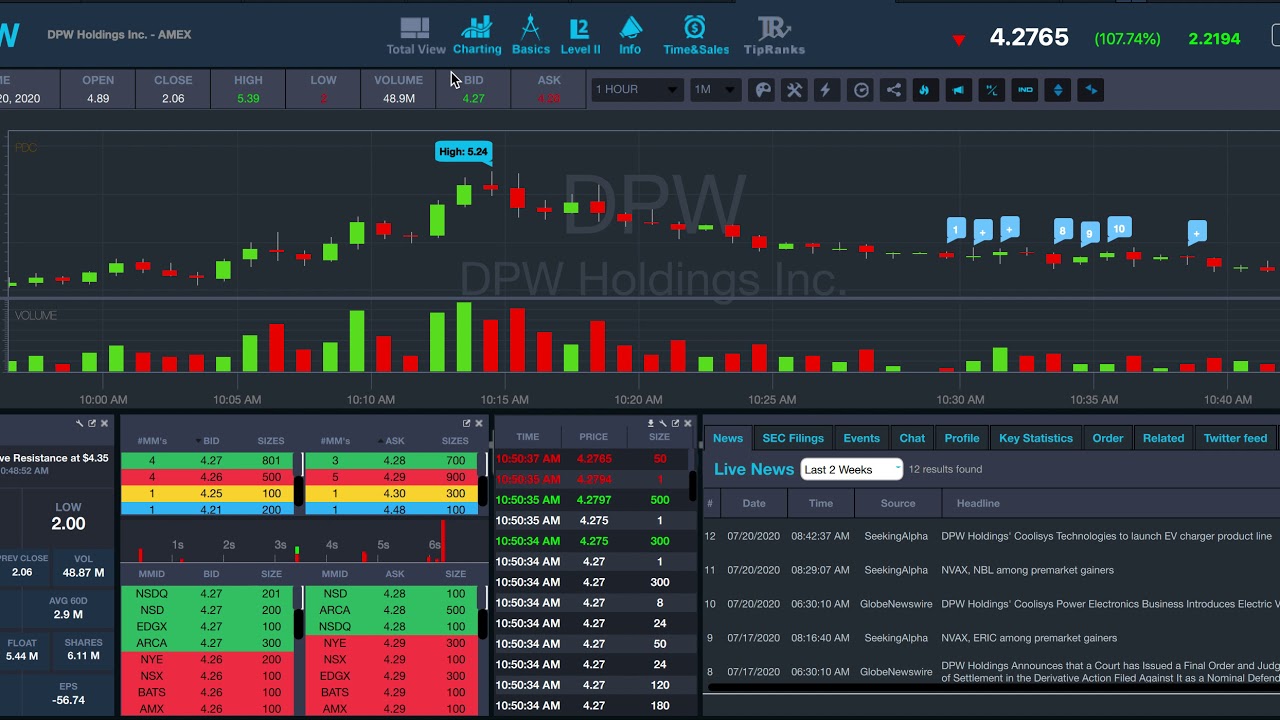Open the Basics view
This screenshot has height=720, width=1280.
pos(531,36)
